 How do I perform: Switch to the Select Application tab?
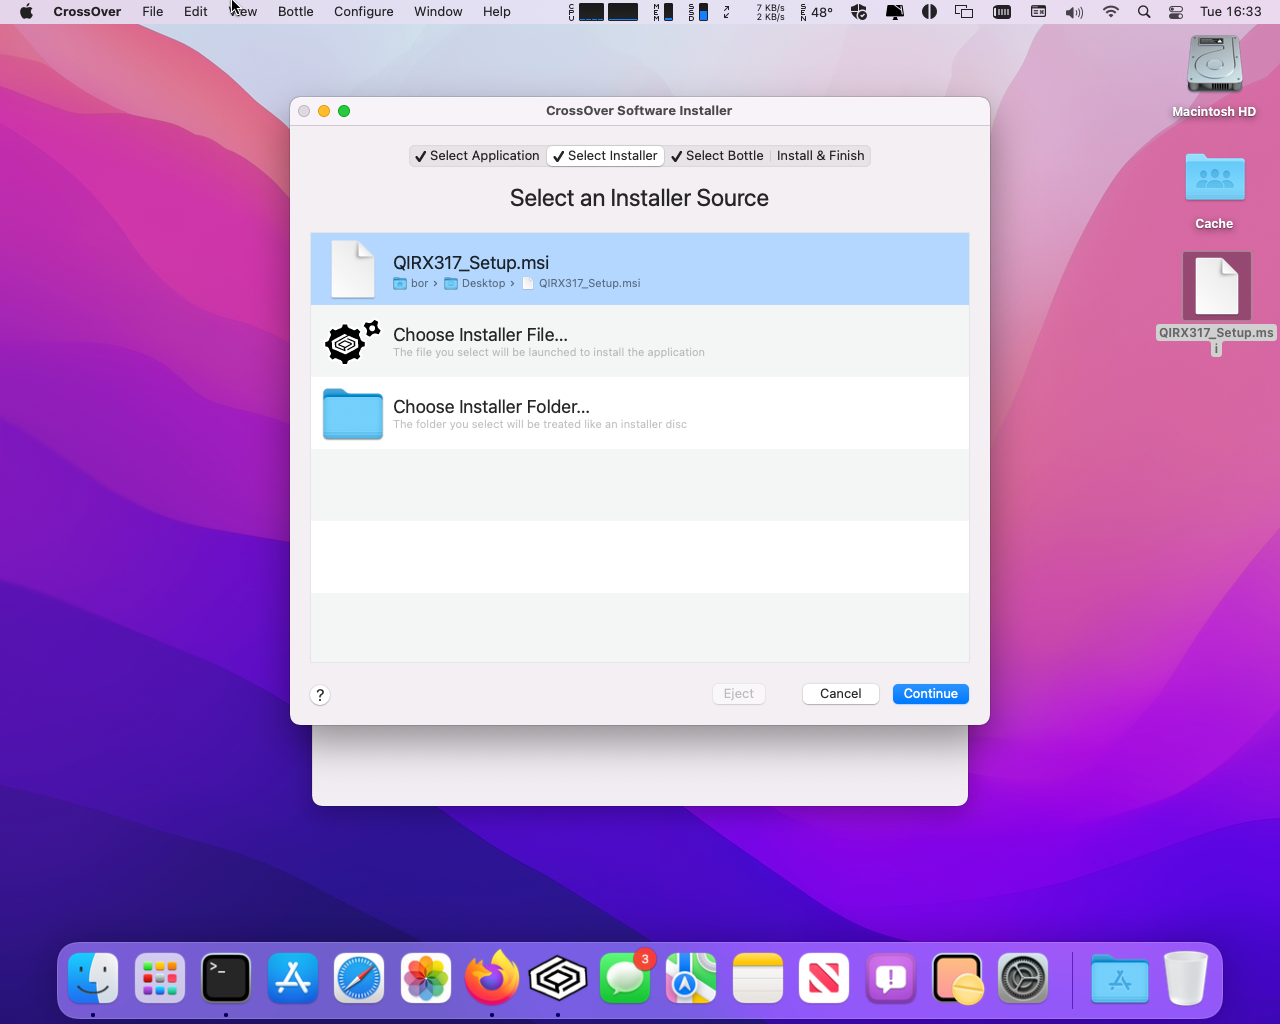476,156
